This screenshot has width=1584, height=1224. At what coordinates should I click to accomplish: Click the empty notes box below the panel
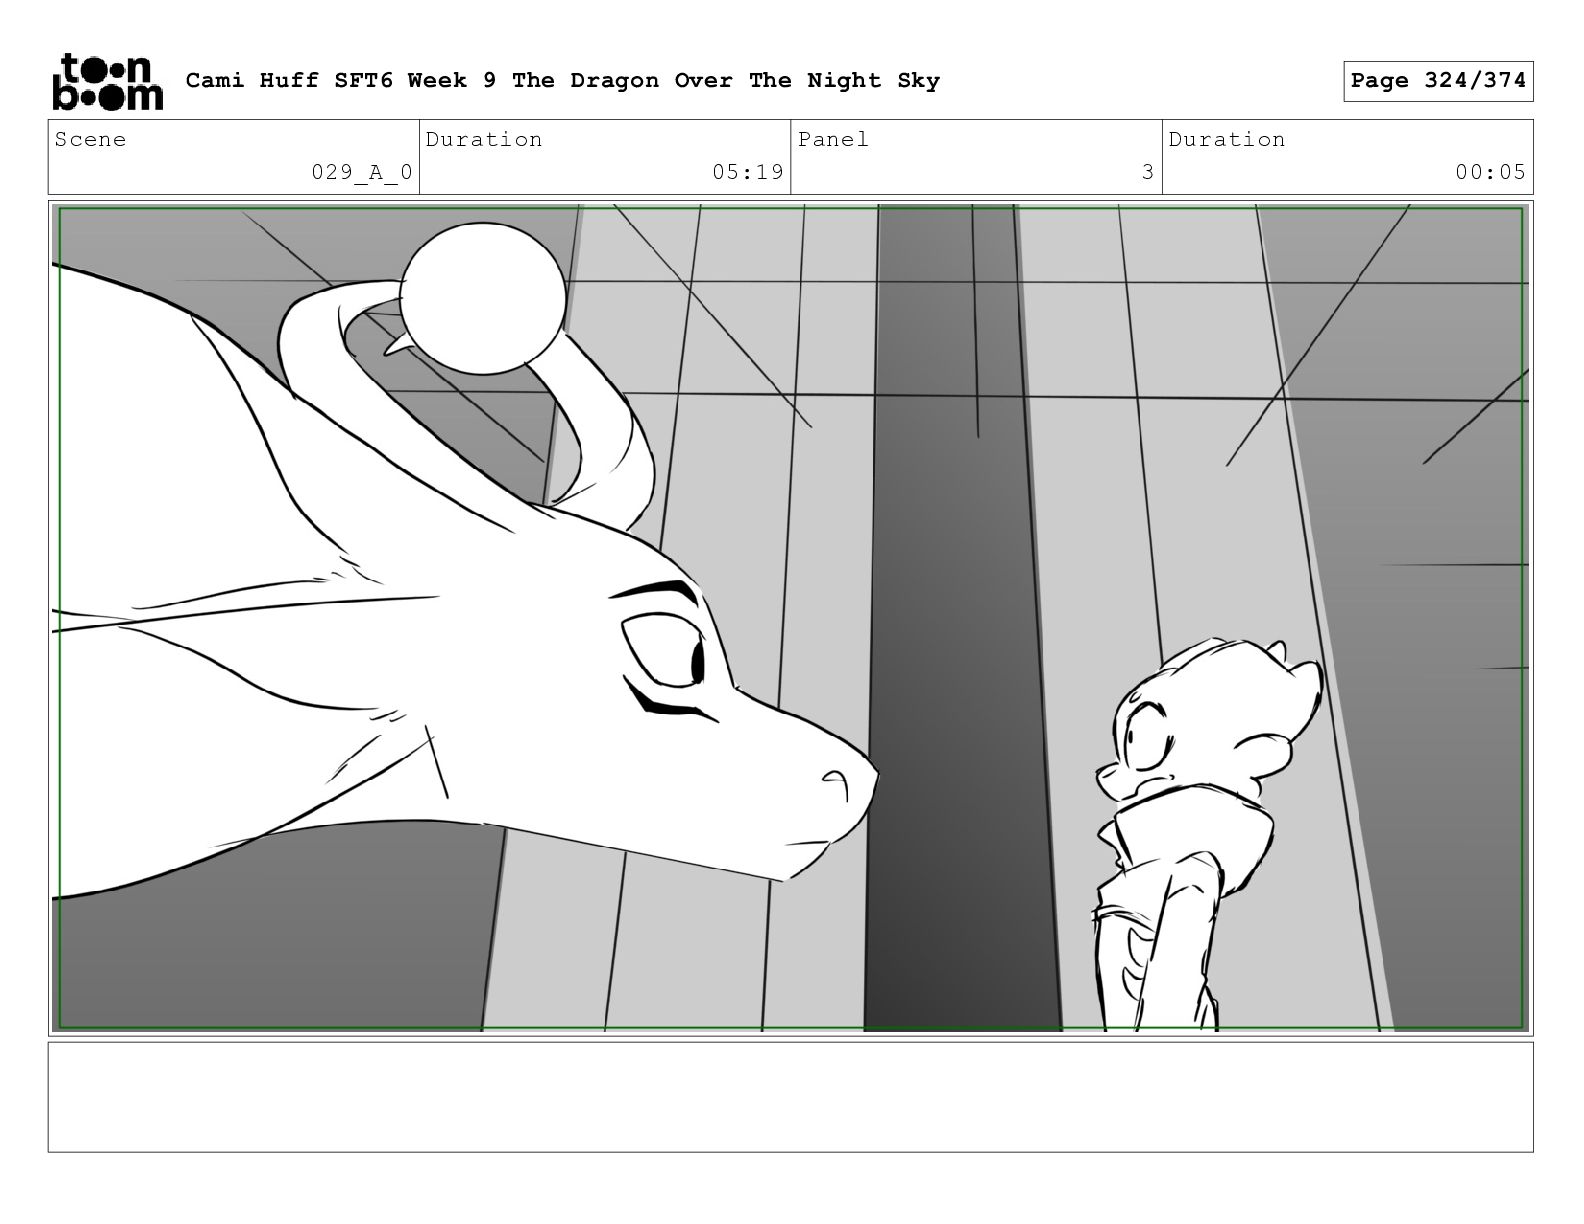pos(790,1097)
